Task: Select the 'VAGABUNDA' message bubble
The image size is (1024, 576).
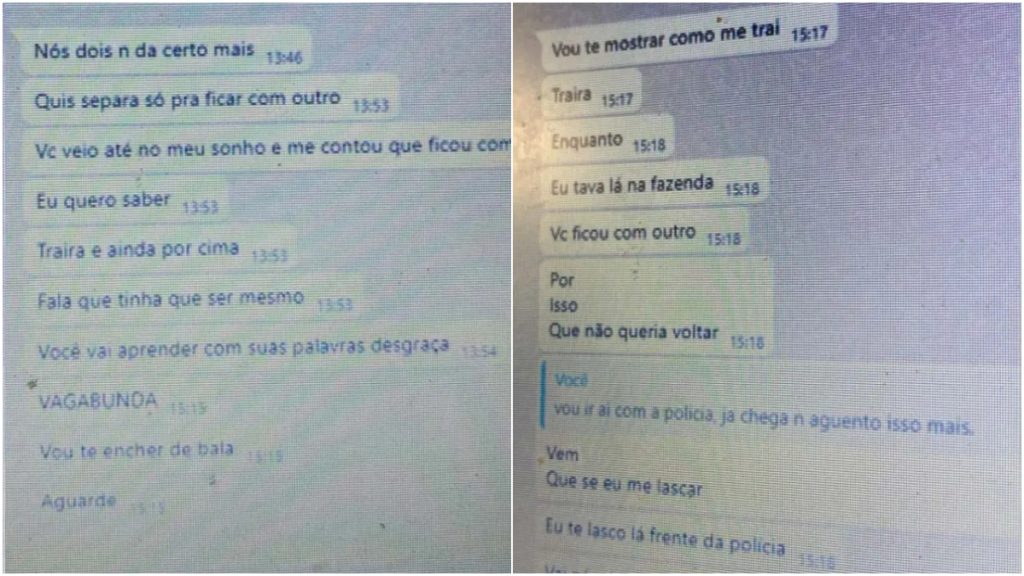Action: 121,402
